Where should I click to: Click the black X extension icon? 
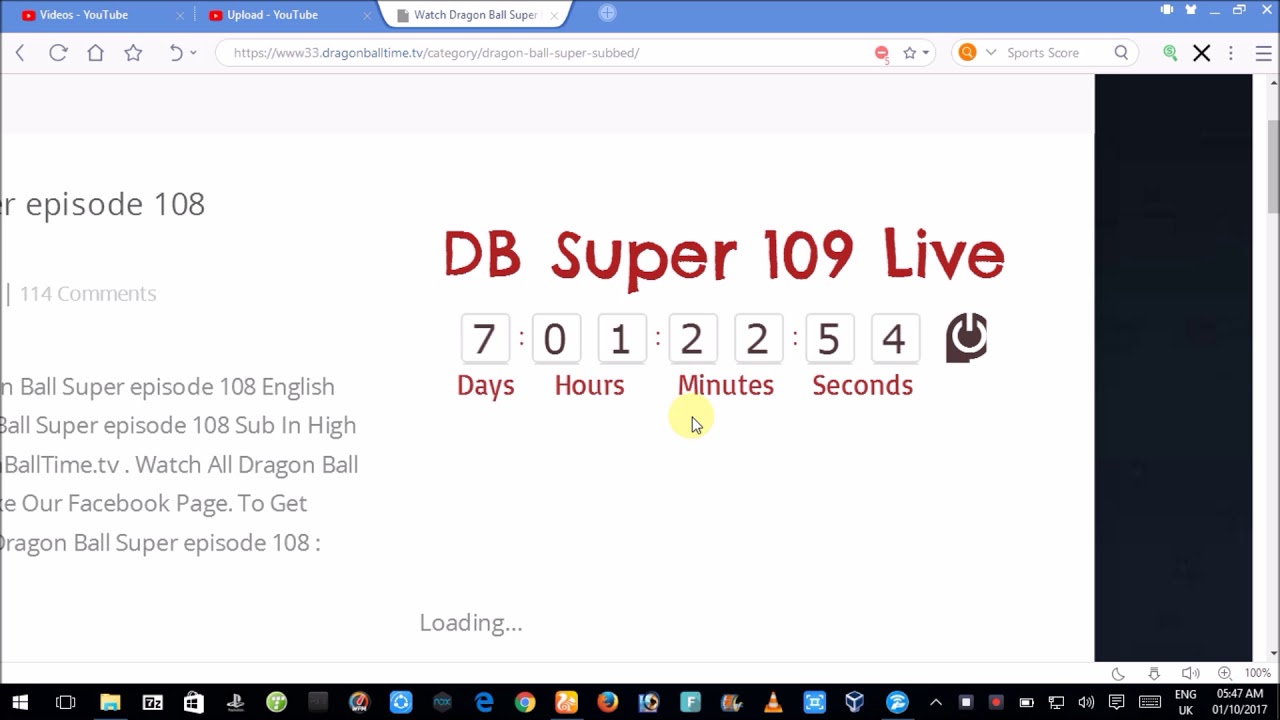click(1201, 53)
